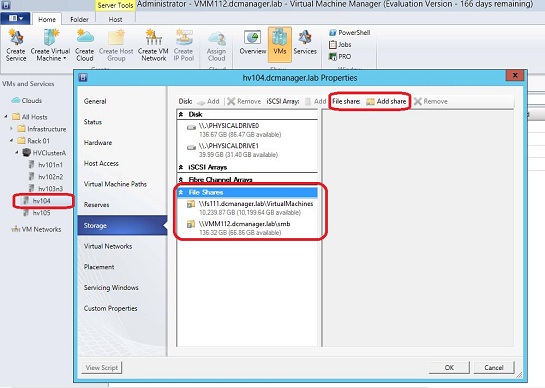Viewport: 545px width, 388px height.
Task: Select Clouds in the navigation tree
Action: pos(27,100)
